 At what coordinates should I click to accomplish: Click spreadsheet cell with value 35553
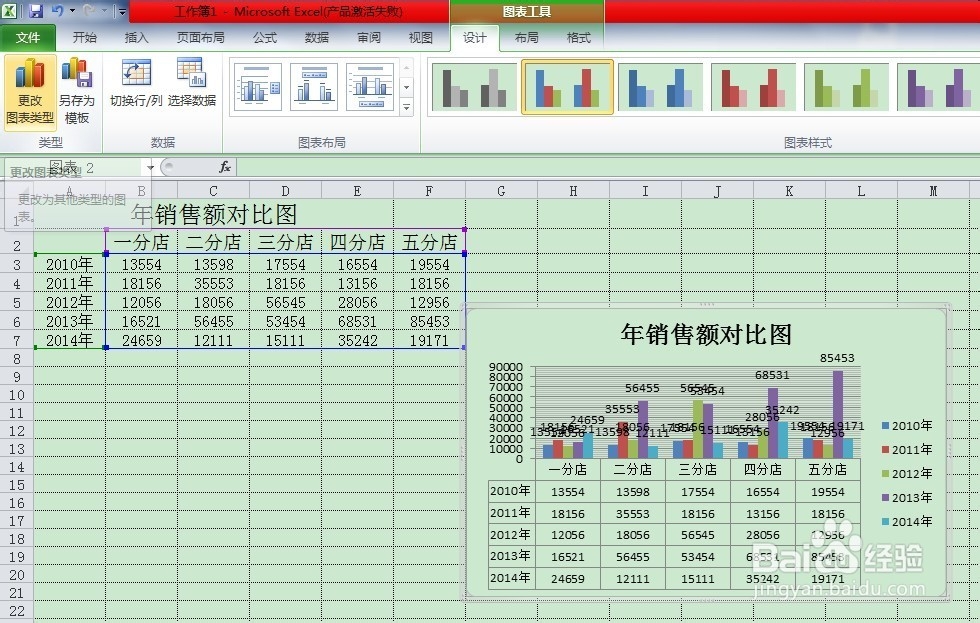pyautogui.click(x=213, y=283)
